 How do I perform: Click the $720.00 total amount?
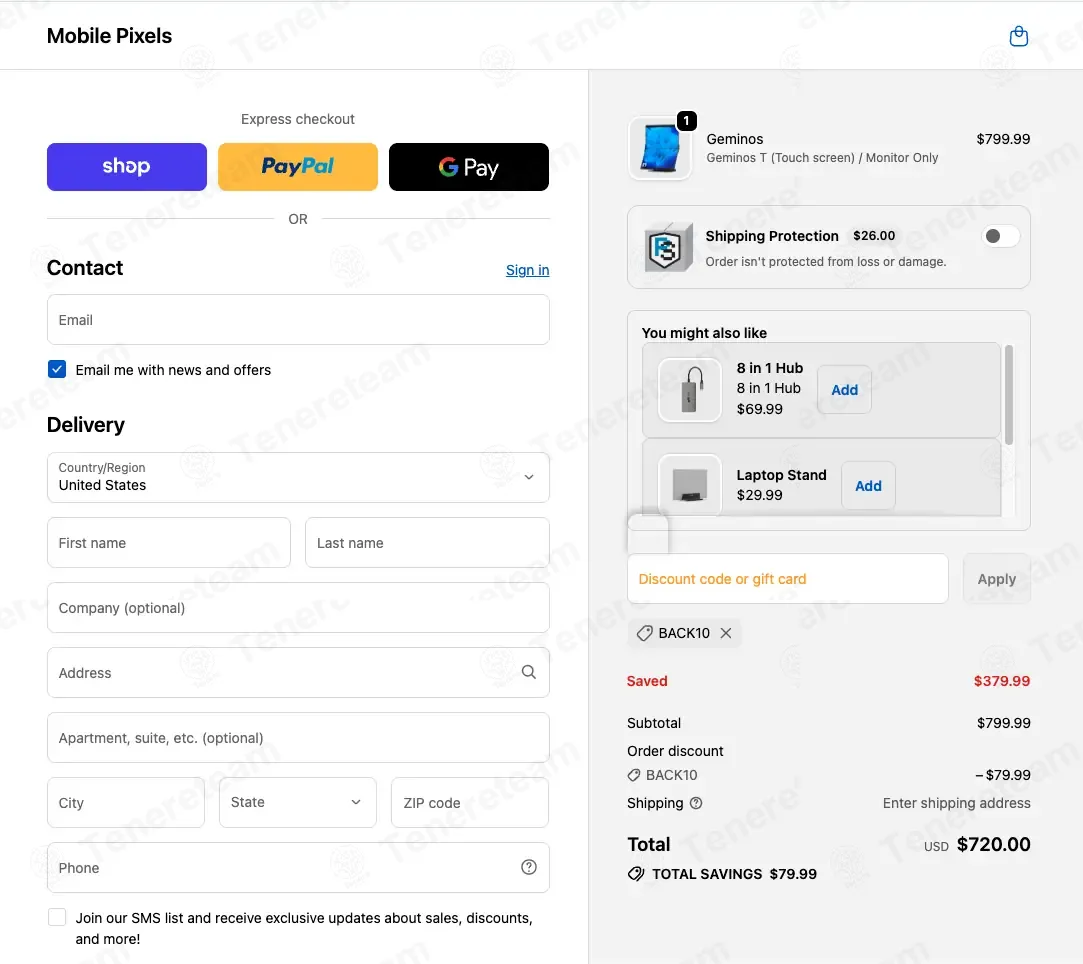tap(993, 845)
